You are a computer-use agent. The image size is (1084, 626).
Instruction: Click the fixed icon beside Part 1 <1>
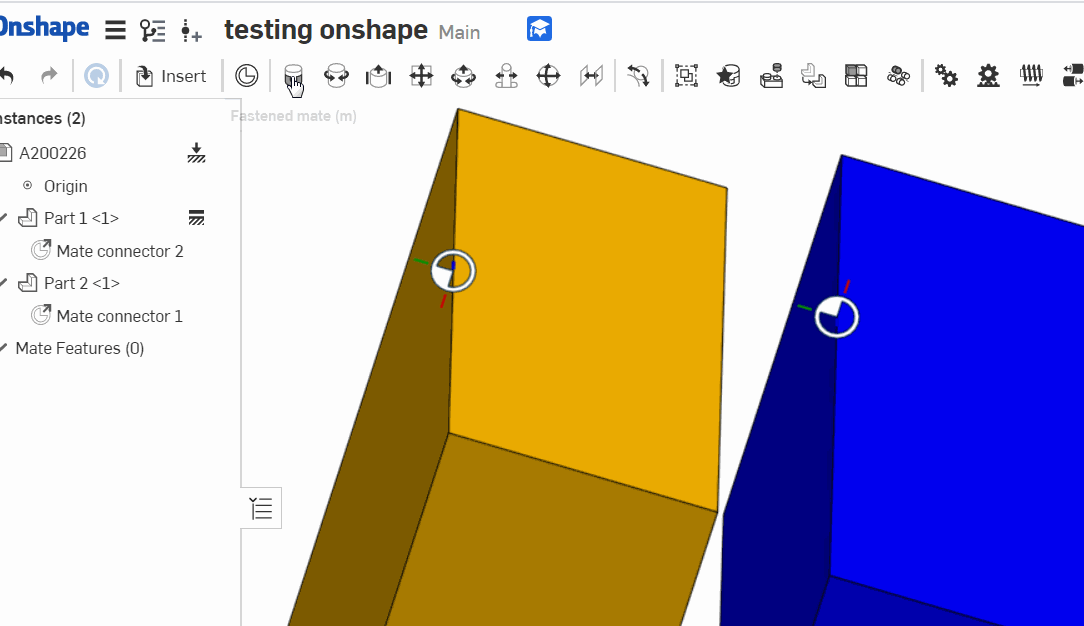point(196,218)
